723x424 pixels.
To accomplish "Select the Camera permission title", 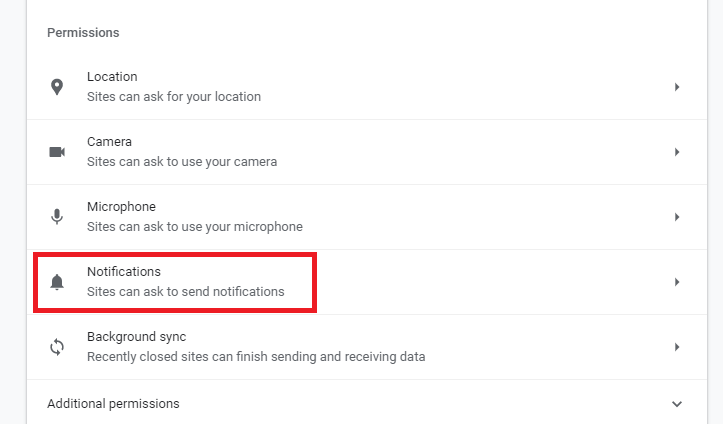I will click(109, 141).
